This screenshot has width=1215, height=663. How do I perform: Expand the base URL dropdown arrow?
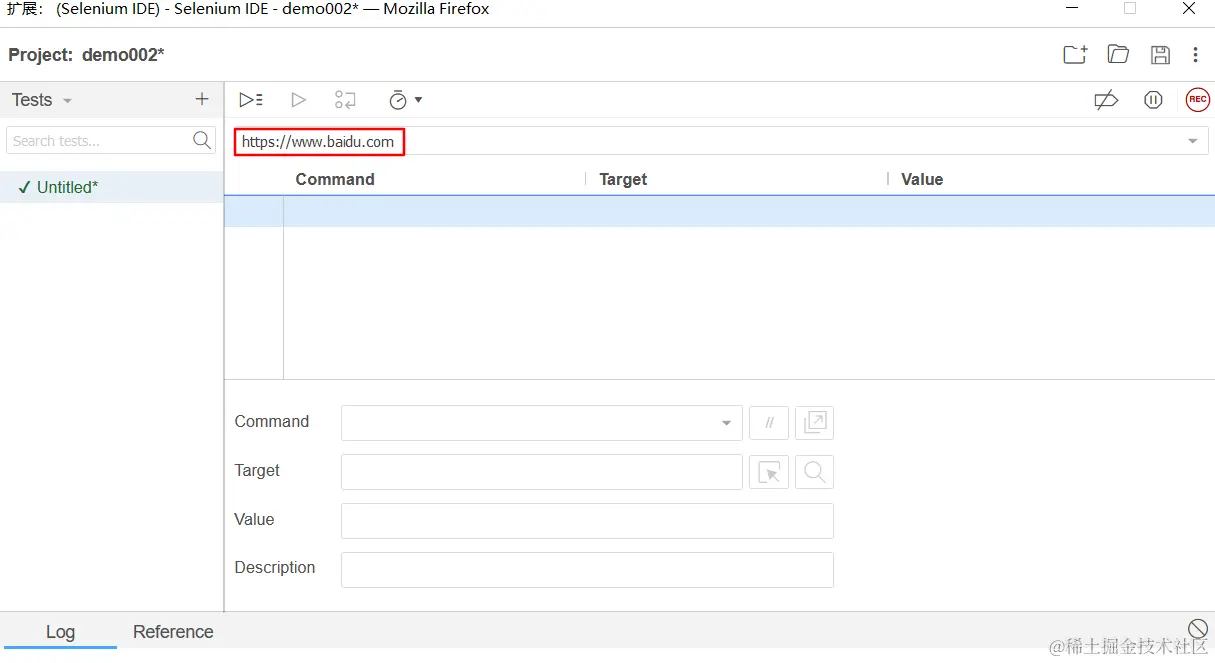1193,142
